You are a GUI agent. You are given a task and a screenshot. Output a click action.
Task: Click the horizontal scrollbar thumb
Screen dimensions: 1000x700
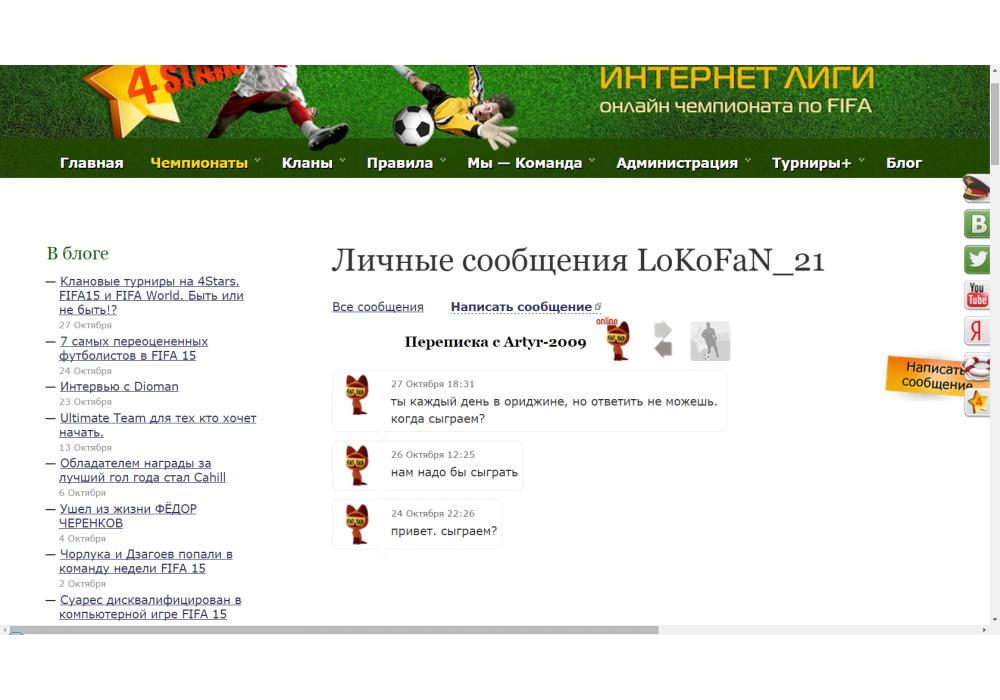(x=334, y=630)
